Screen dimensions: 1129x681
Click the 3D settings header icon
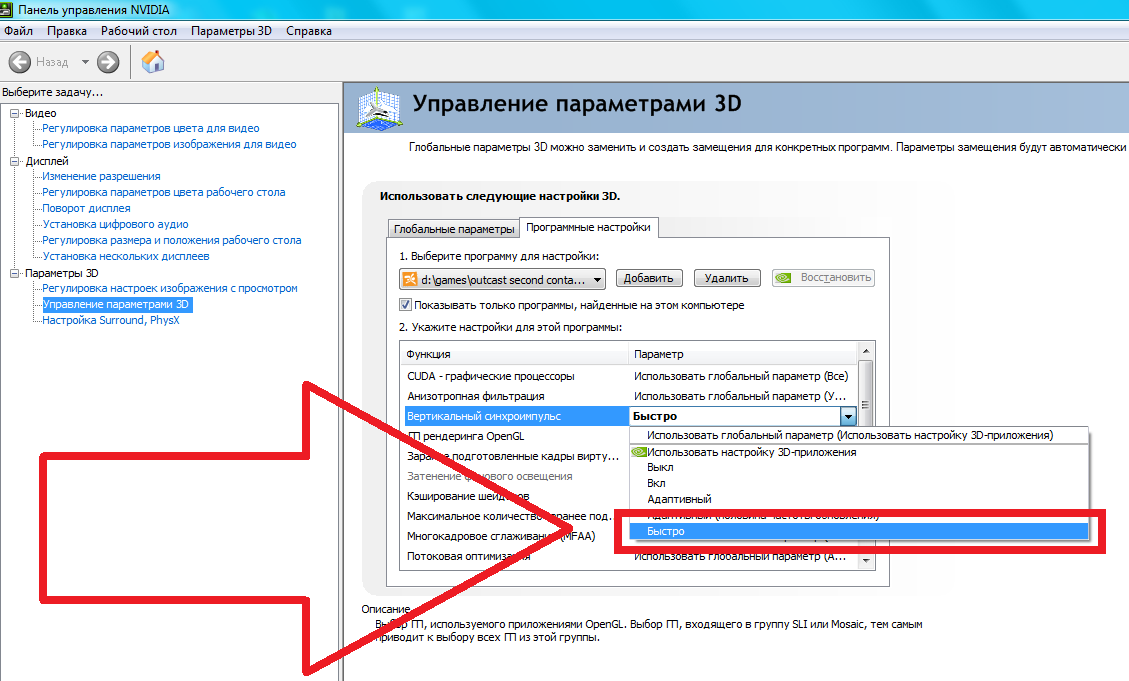coord(379,109)
